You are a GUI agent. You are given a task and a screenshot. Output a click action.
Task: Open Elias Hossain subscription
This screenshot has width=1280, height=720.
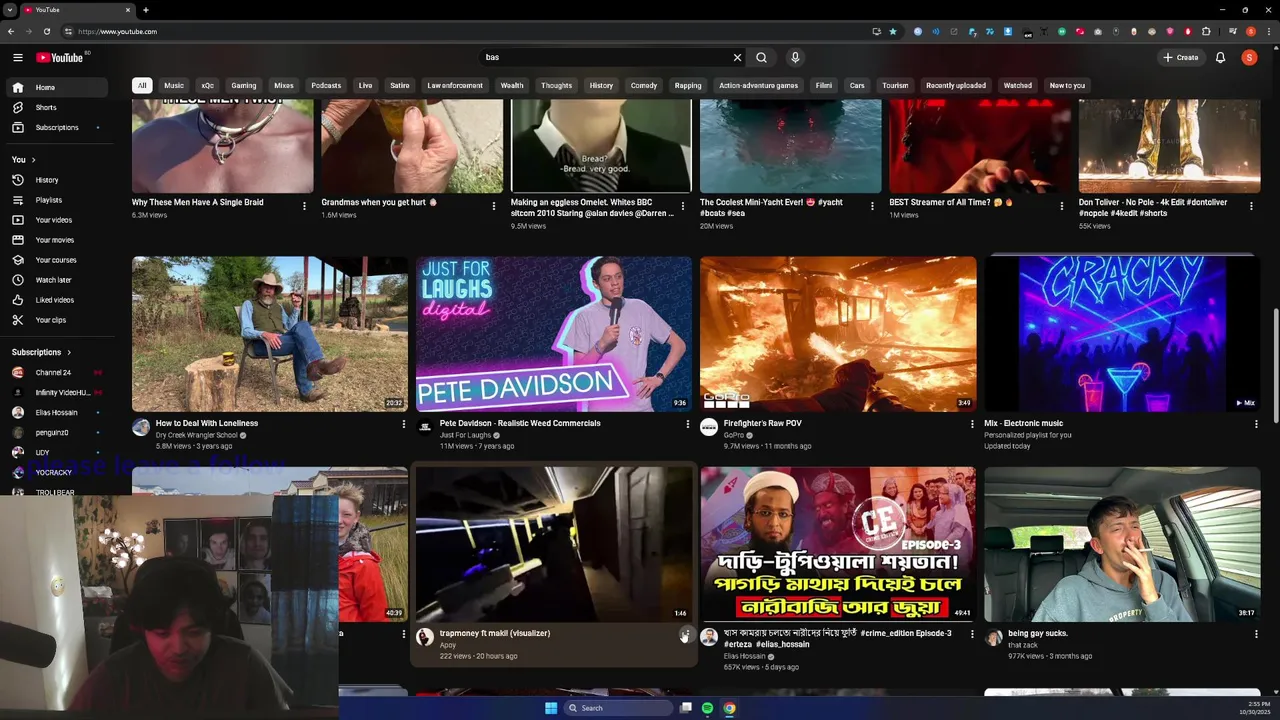pyautogui.click(x=56, y=412)
